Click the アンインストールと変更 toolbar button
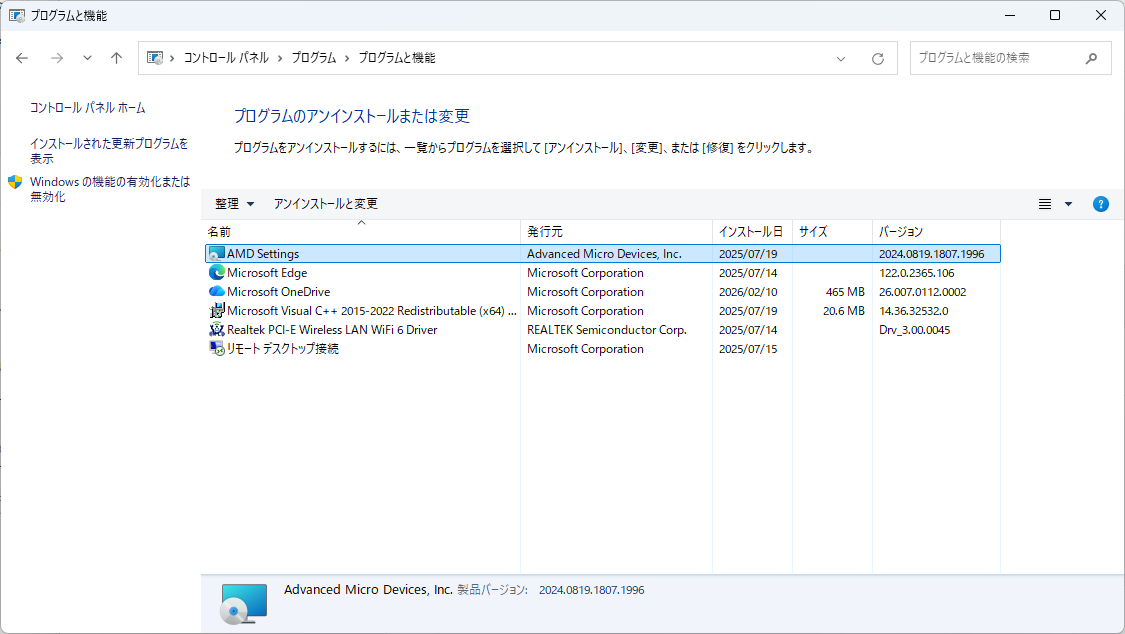The image size is (1125, 634). (326, 204)
